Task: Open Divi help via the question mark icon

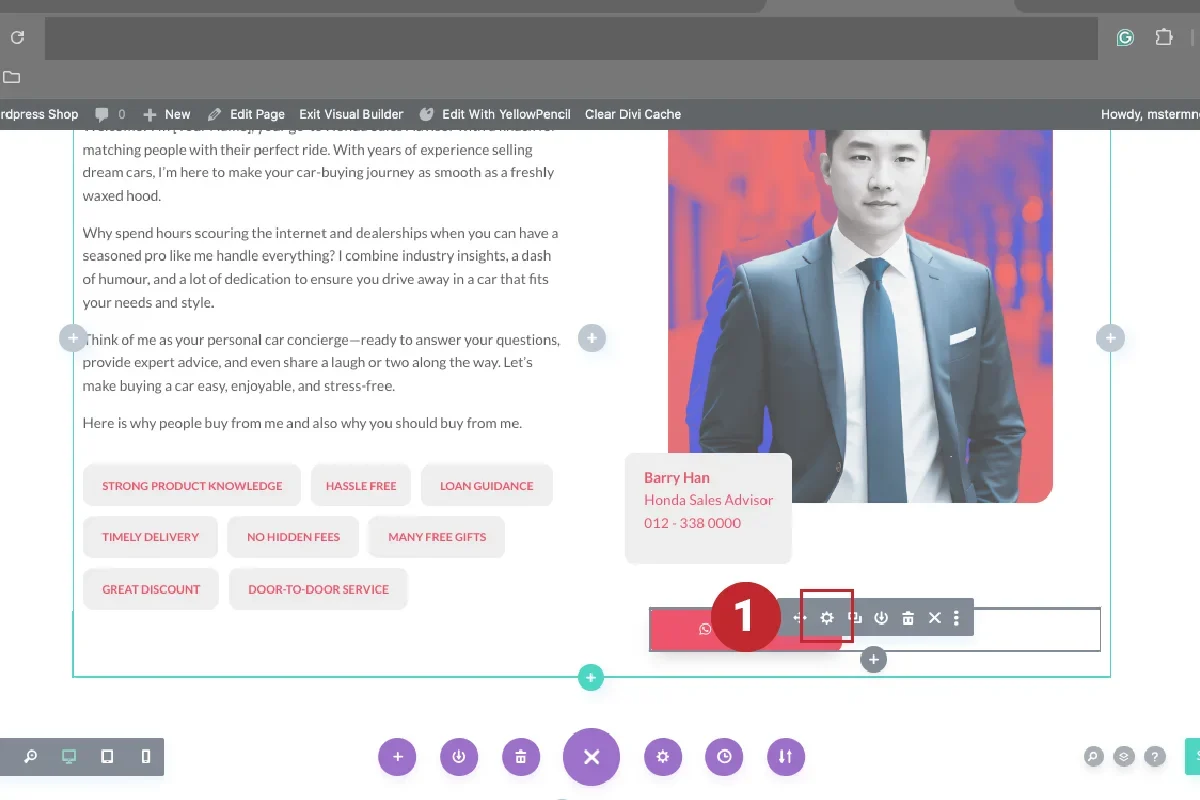Action: coord(1155,757)
